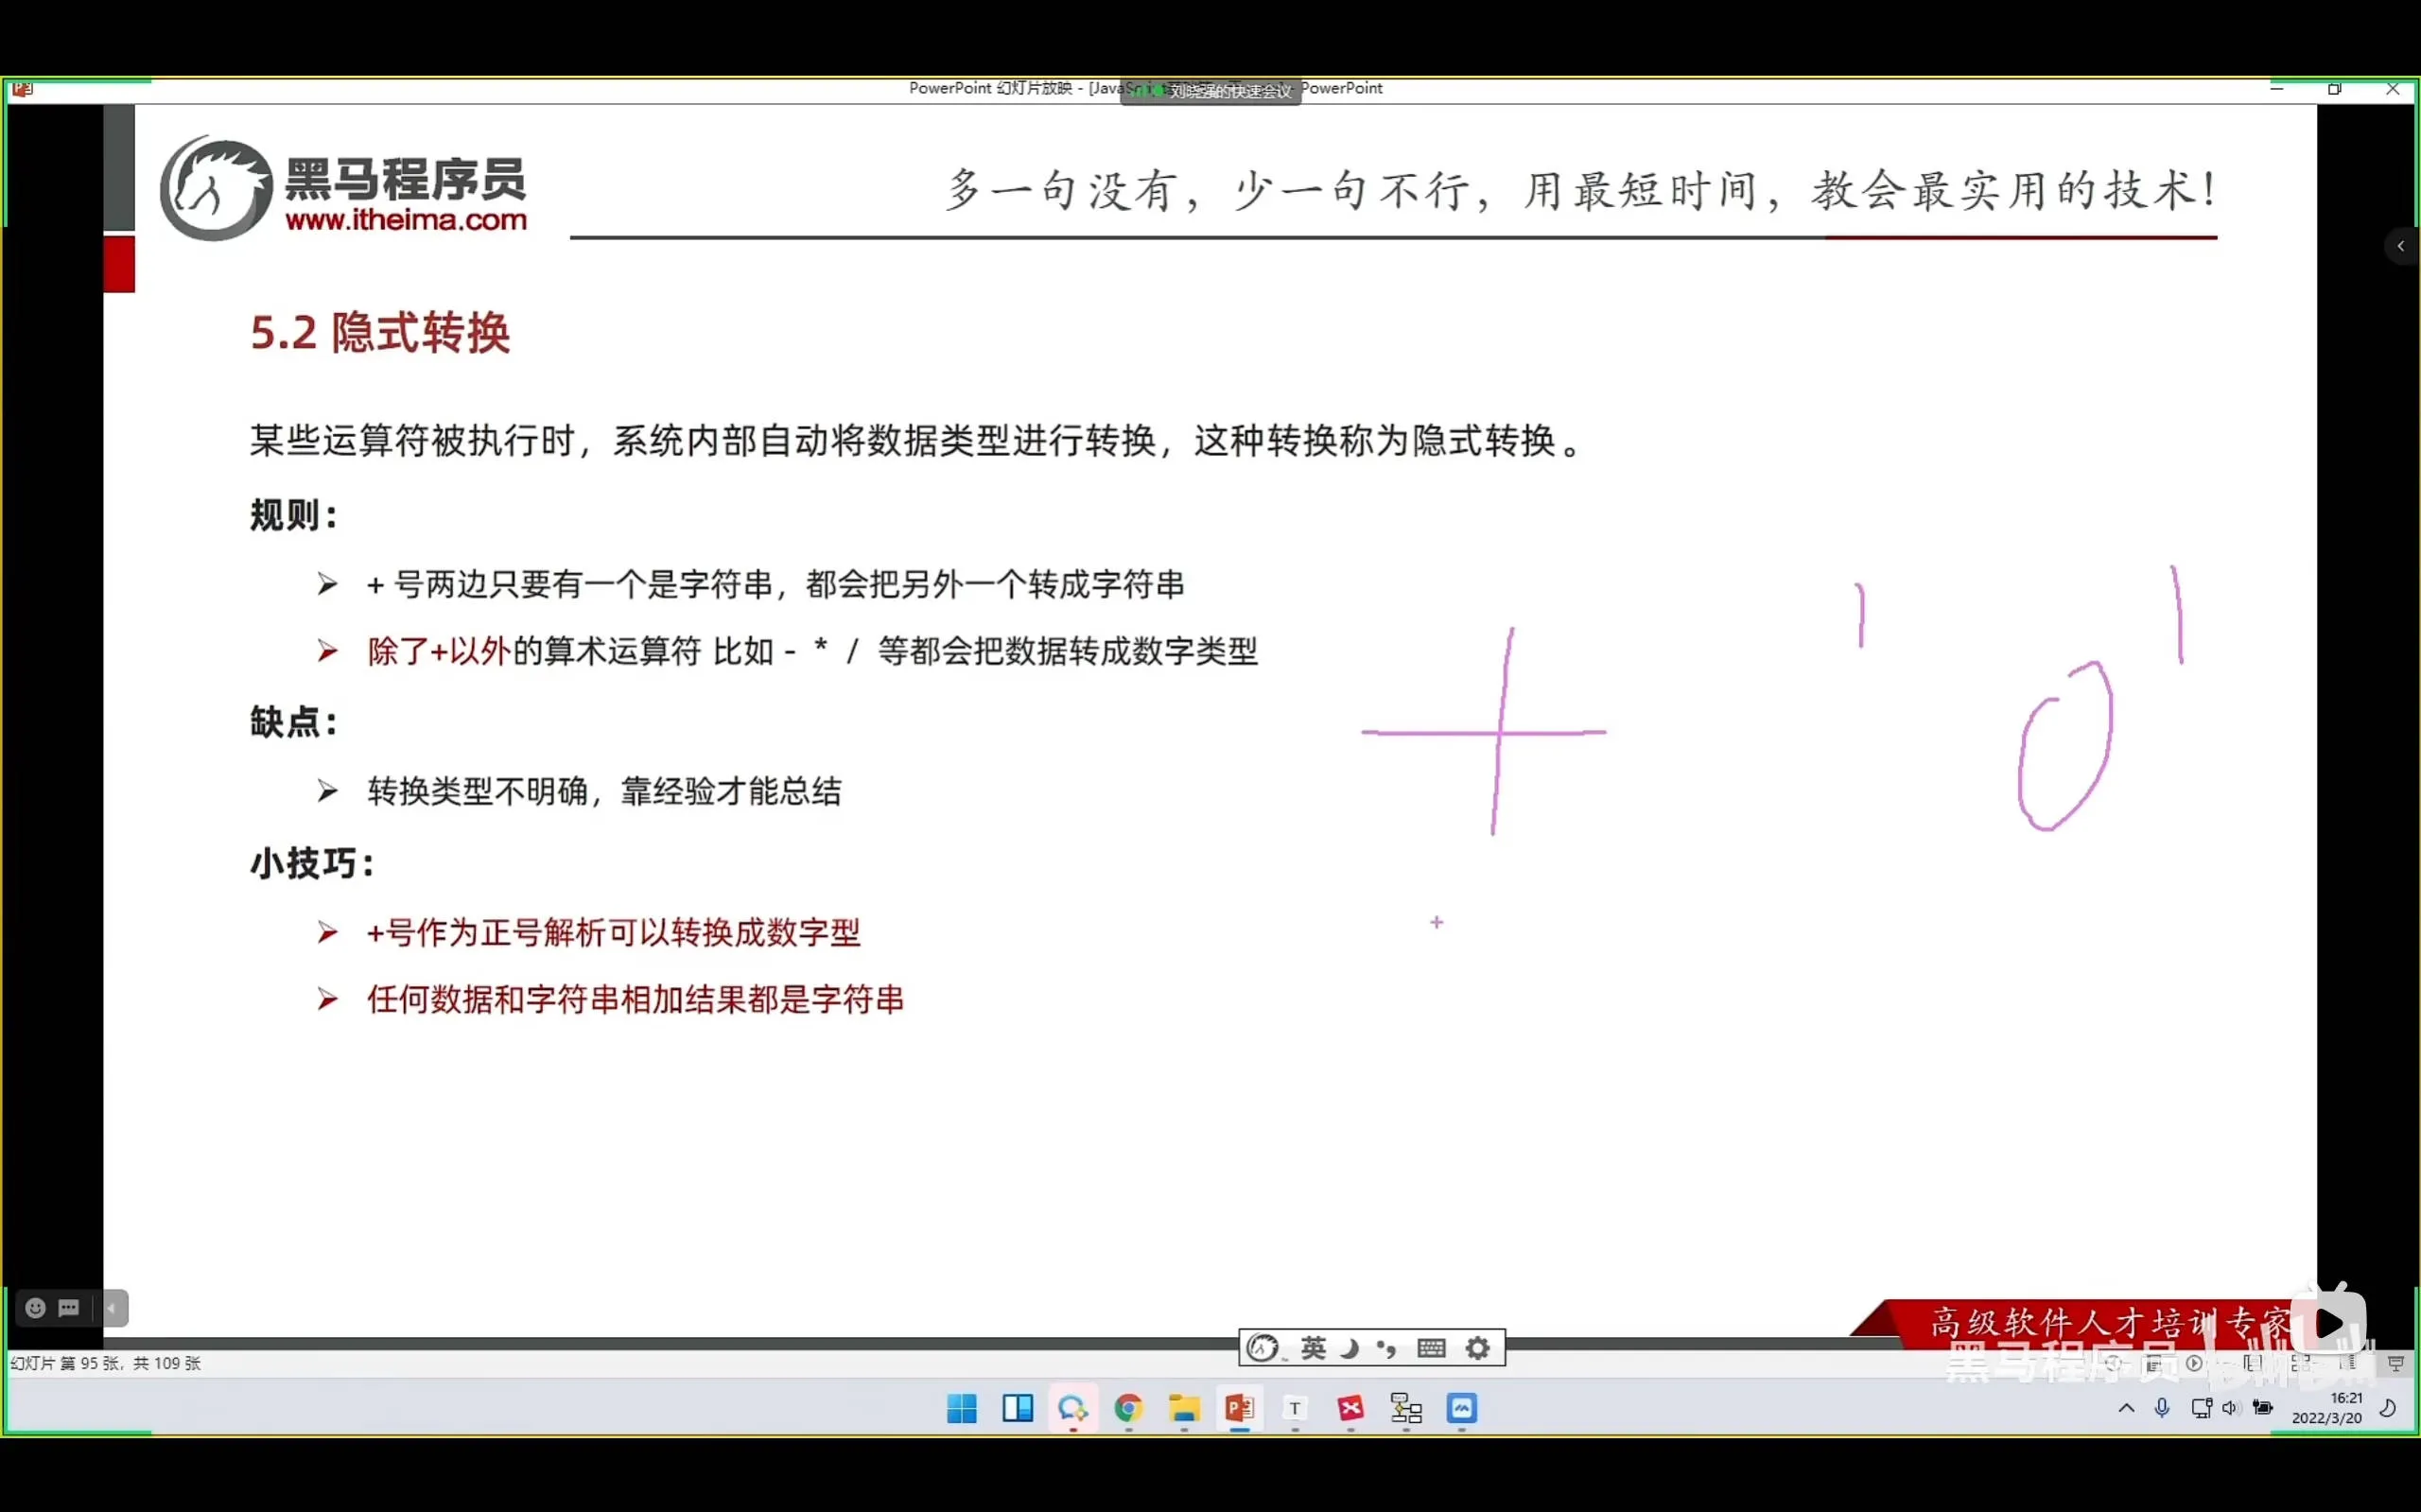
Task: Expand system tray hidden icons chevron
Action: [x=2126, y=1408]
